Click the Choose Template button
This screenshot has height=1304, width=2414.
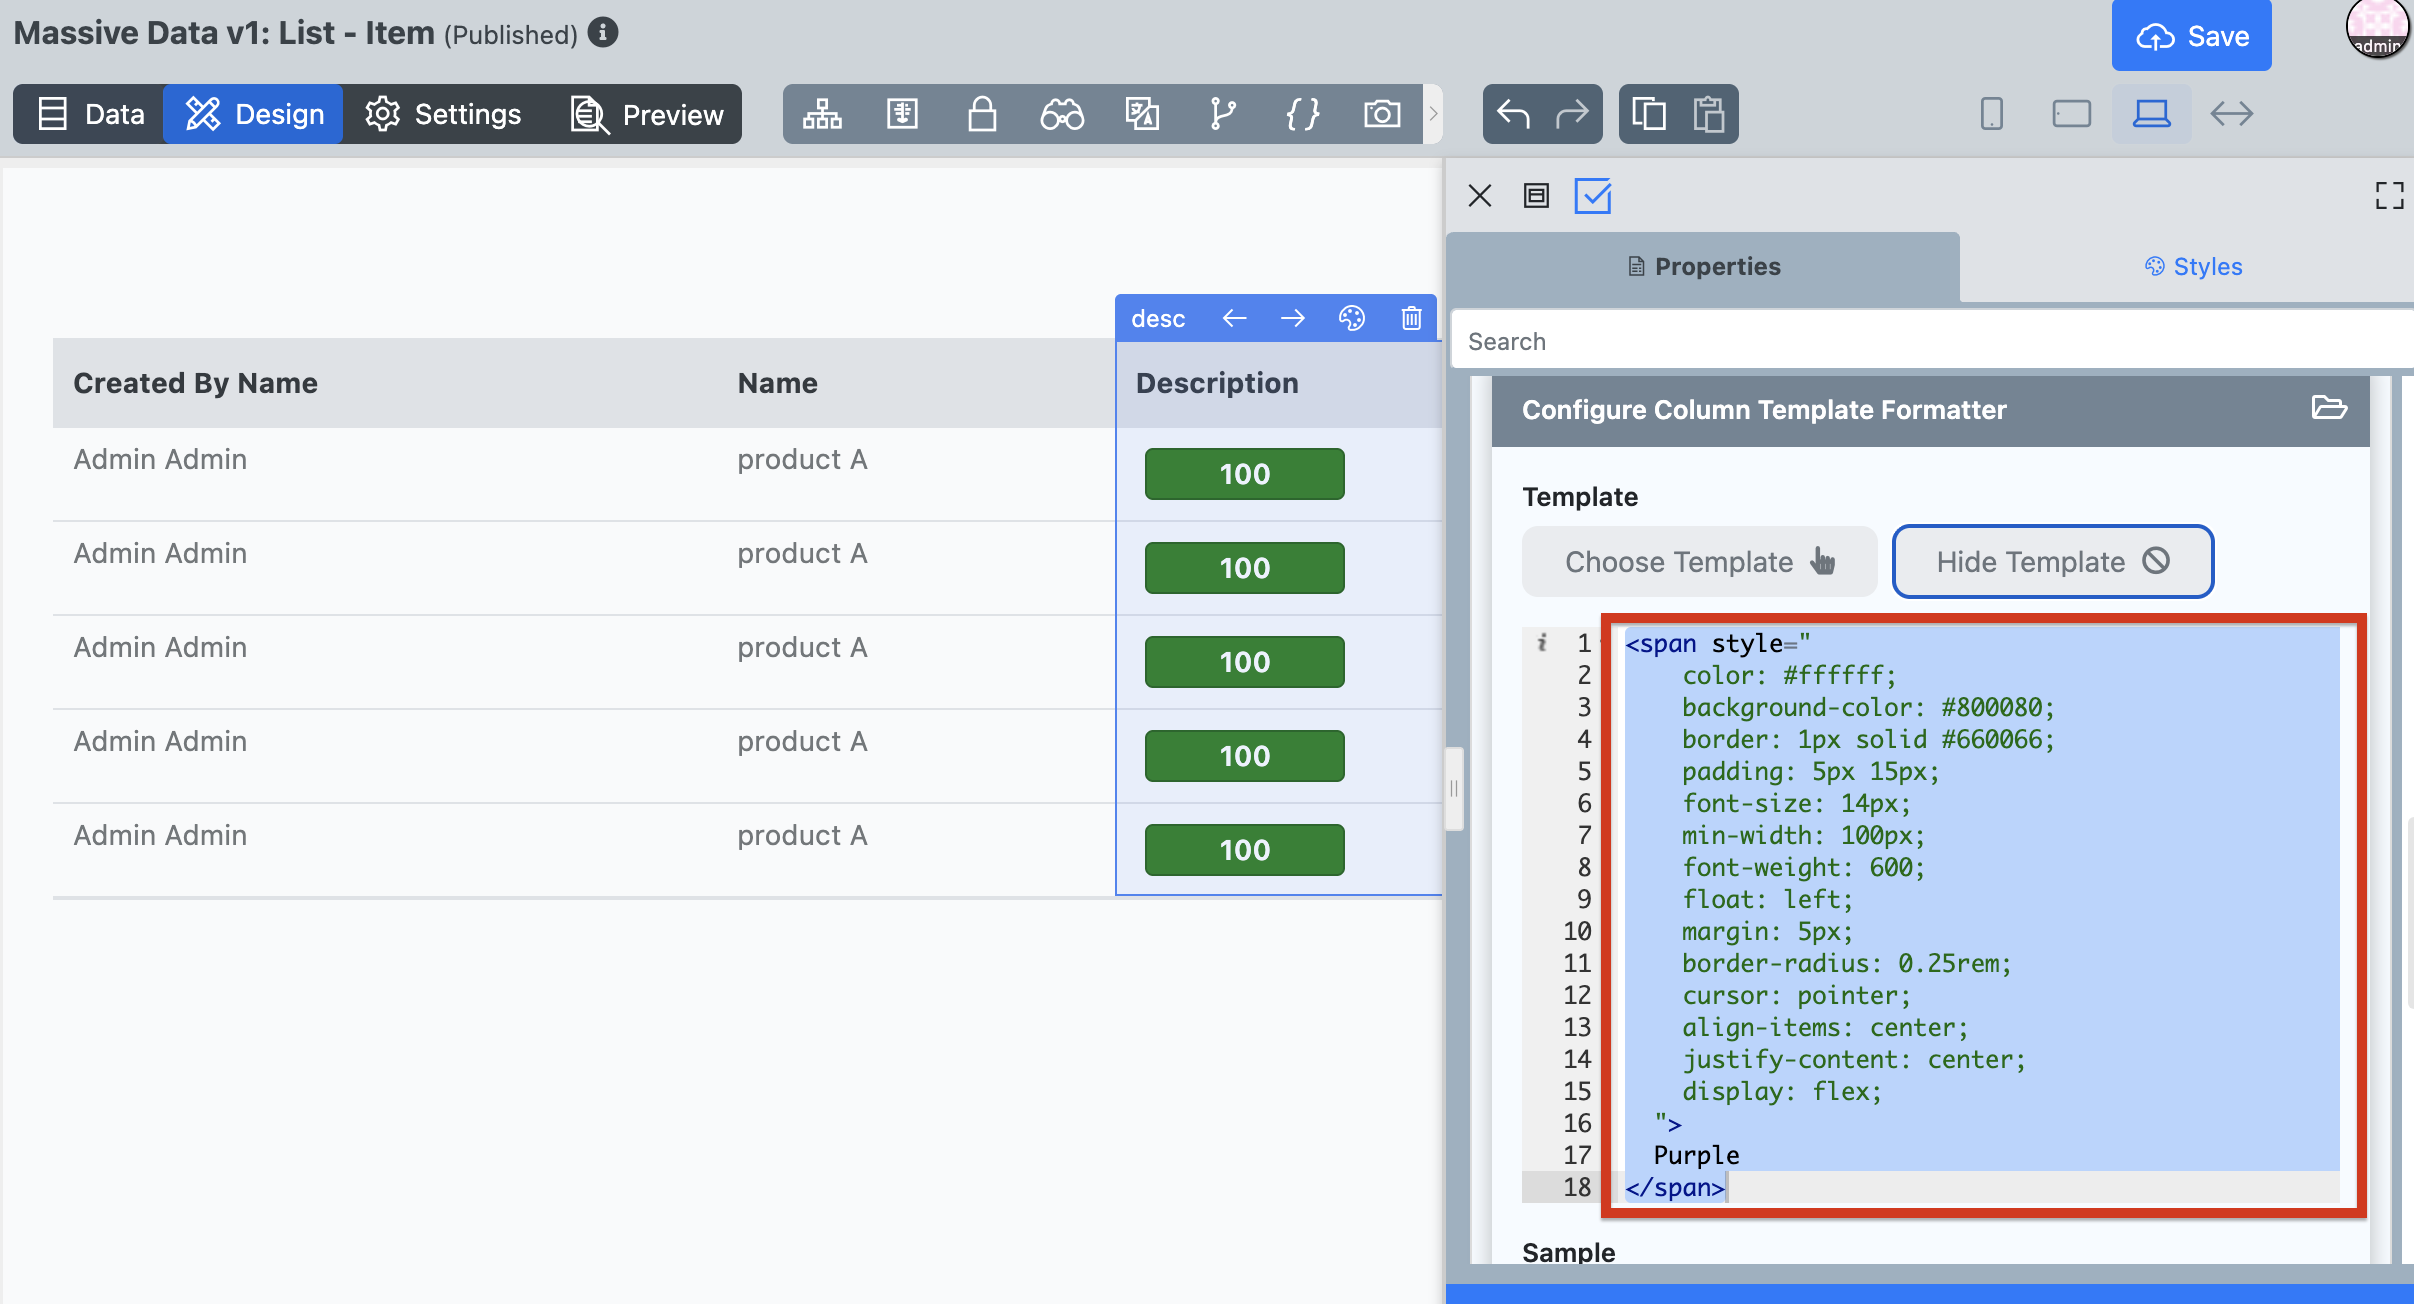click(x=1700, y=562)
